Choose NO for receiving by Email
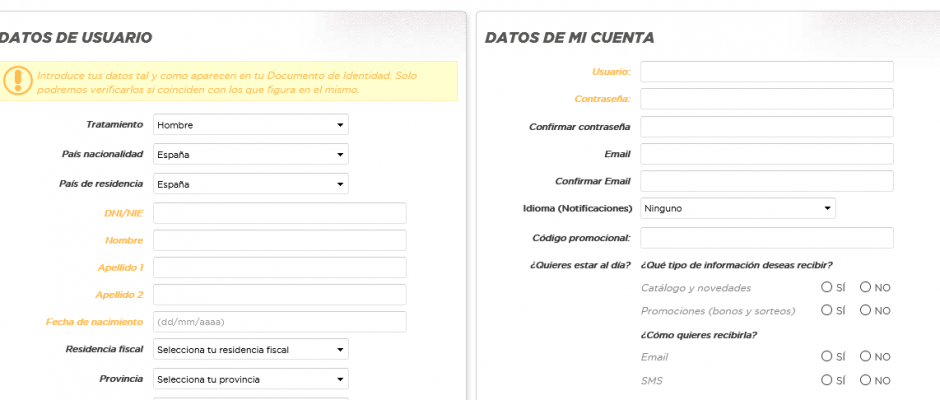This screenshot has width=940, height=400. point(865,356)
